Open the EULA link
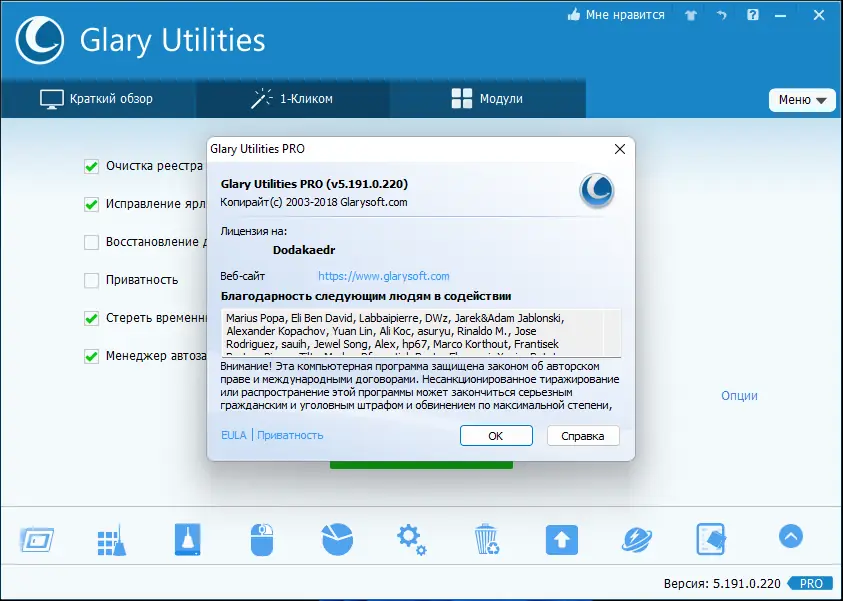This screenshot has height=601, width=843. pyautogui.click(x=233, y=435)
